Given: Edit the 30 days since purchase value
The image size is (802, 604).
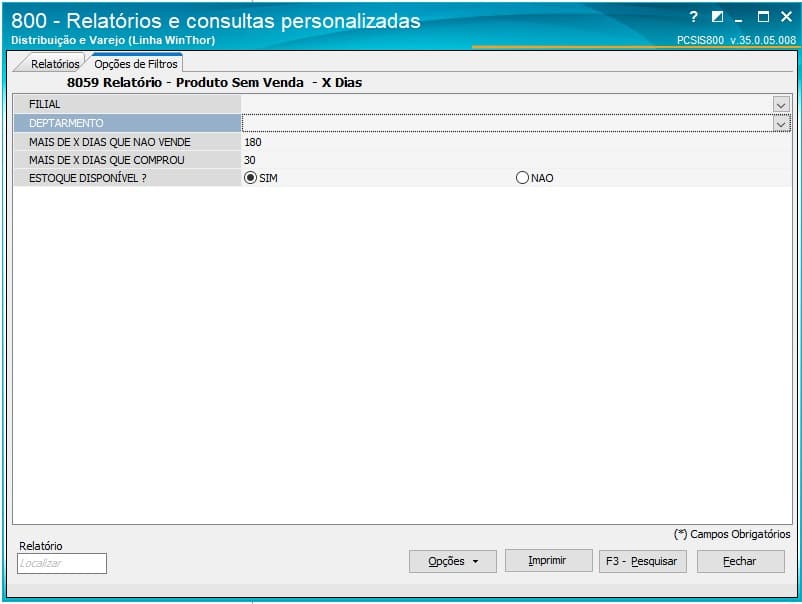Looking at the screenshot, I should pos(516,160).
